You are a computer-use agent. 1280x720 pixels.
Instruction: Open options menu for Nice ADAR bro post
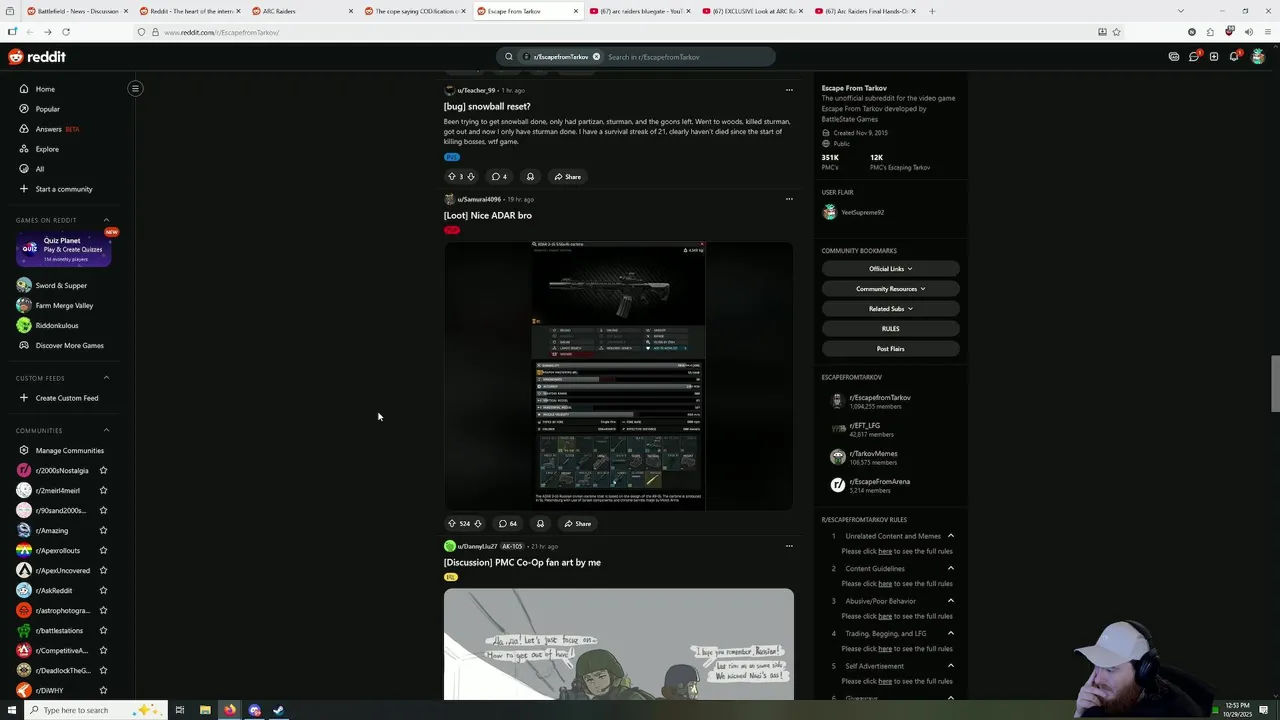pyautogui.click(x=789, y=199)
